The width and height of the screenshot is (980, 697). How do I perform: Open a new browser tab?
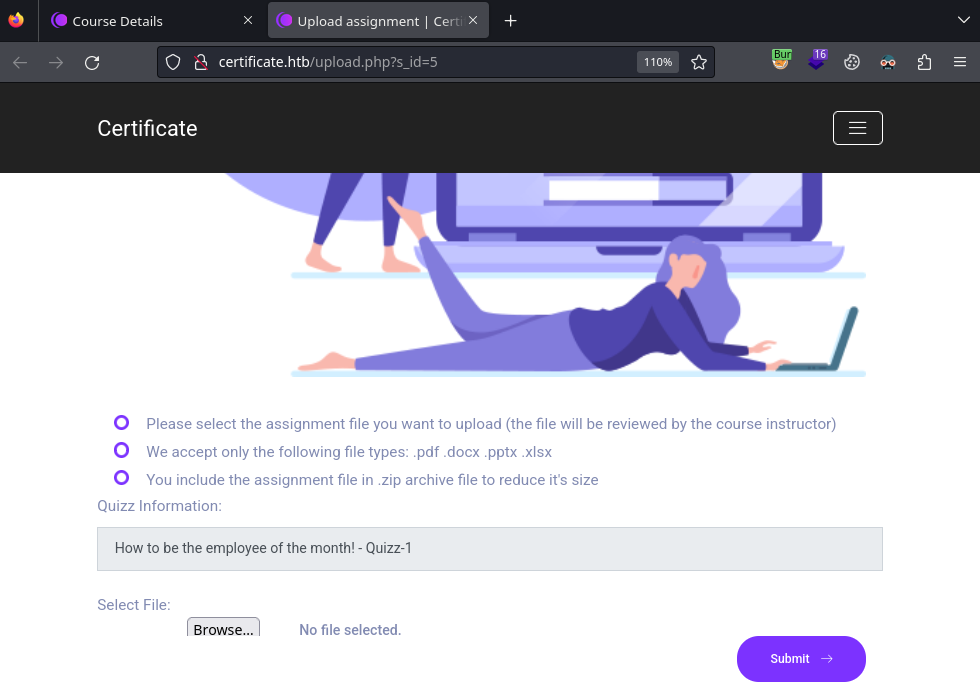511,21
